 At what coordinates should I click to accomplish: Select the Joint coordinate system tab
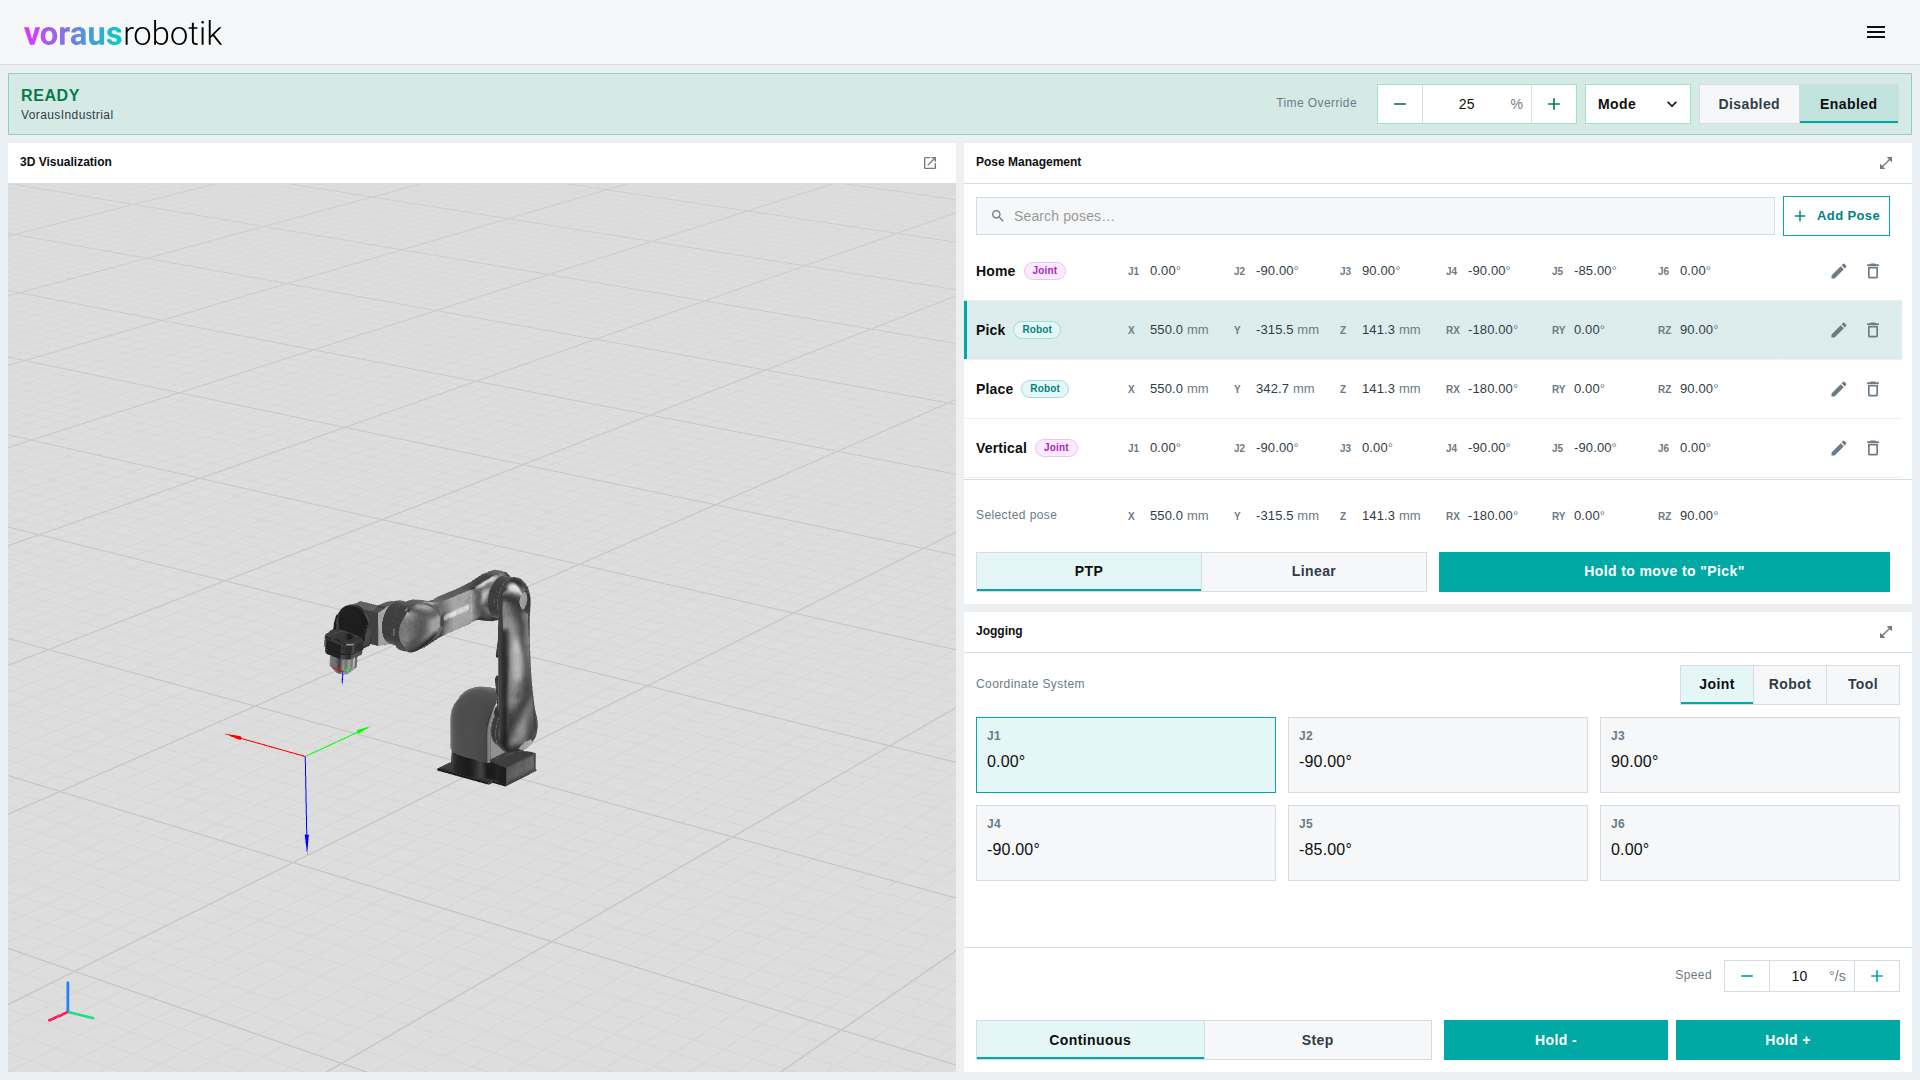point(1717,684)
